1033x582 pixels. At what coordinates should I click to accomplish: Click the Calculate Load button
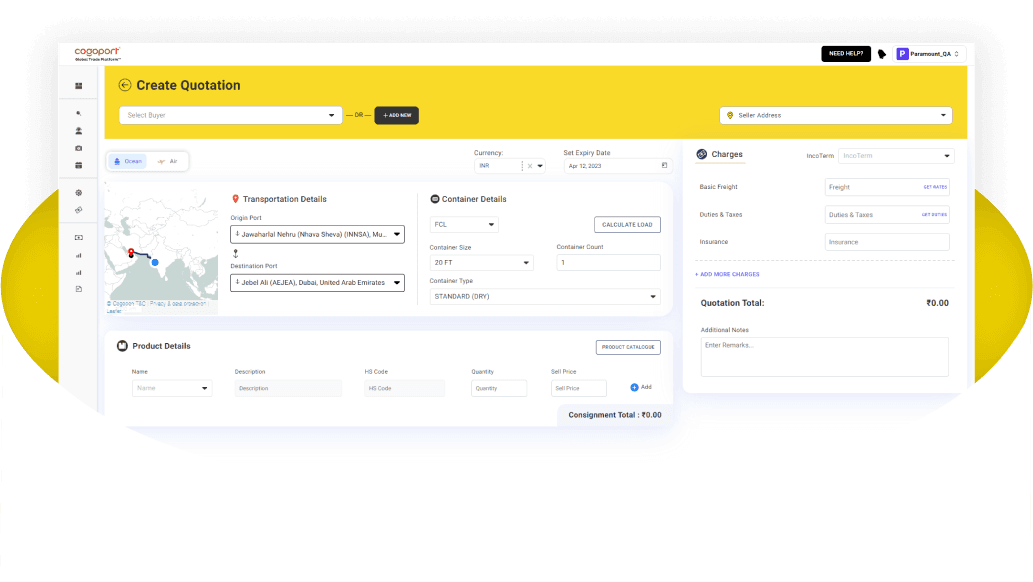tap(627, 225)
